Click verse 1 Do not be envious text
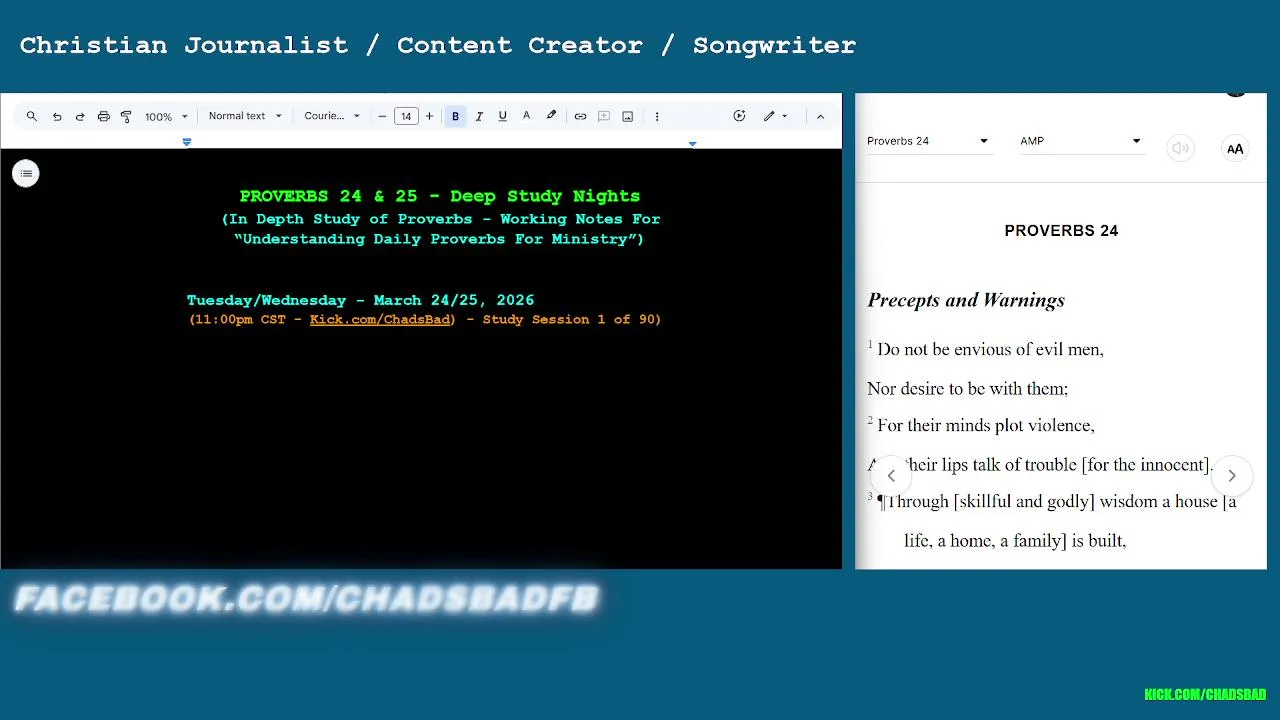1280x720 pixels. tap(990, 349)
